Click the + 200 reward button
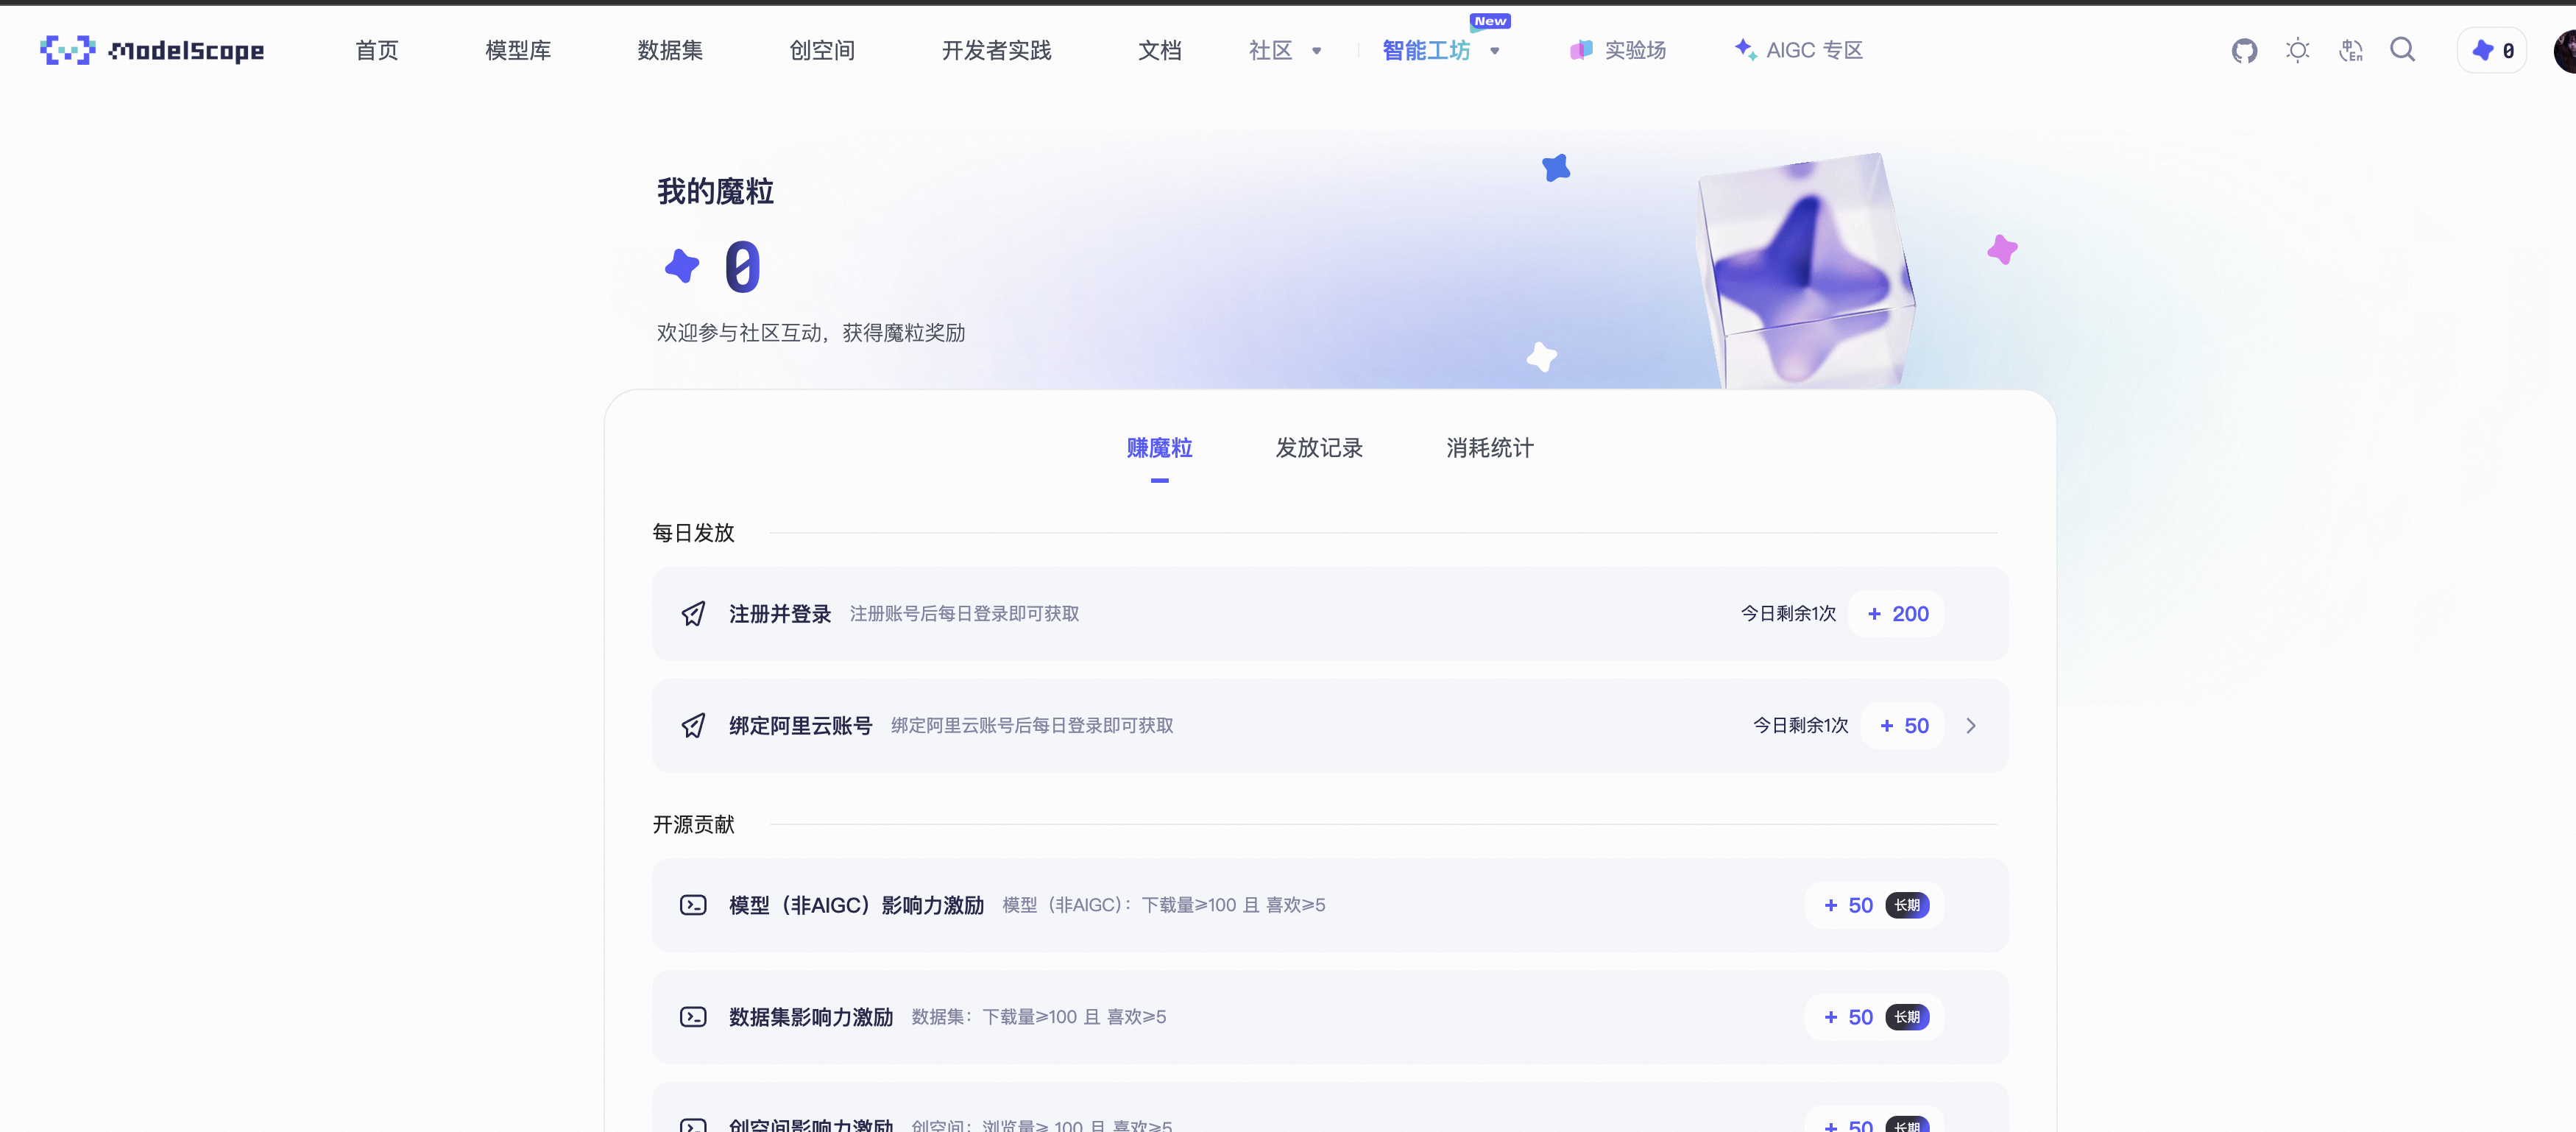 [x=1897, y=614]
